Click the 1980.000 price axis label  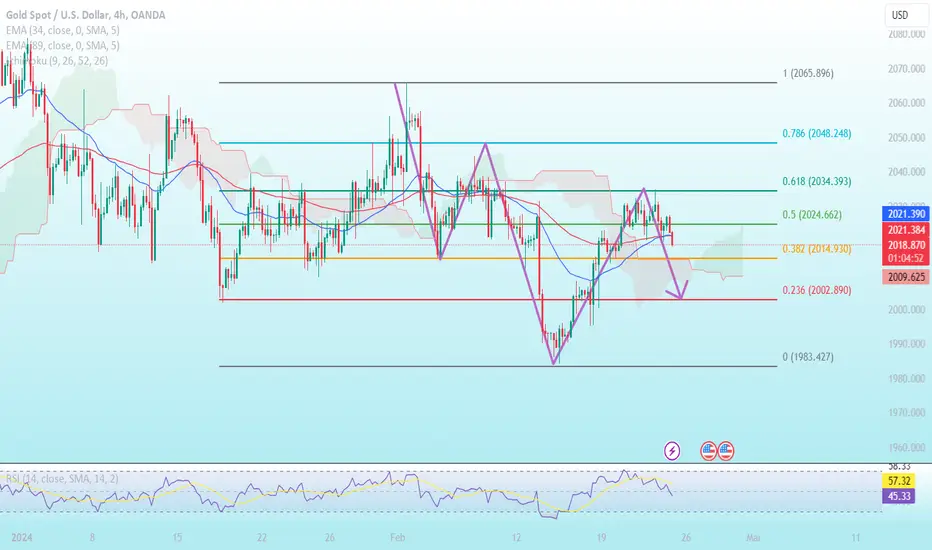[x=906, y=378]
